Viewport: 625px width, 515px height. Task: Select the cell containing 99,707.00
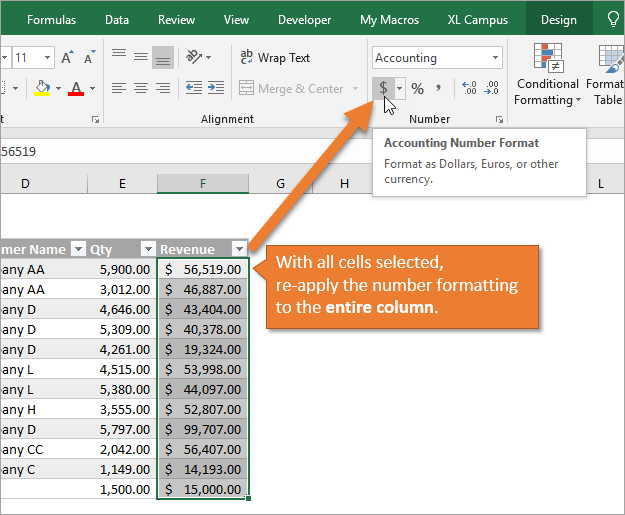point(203,429)
